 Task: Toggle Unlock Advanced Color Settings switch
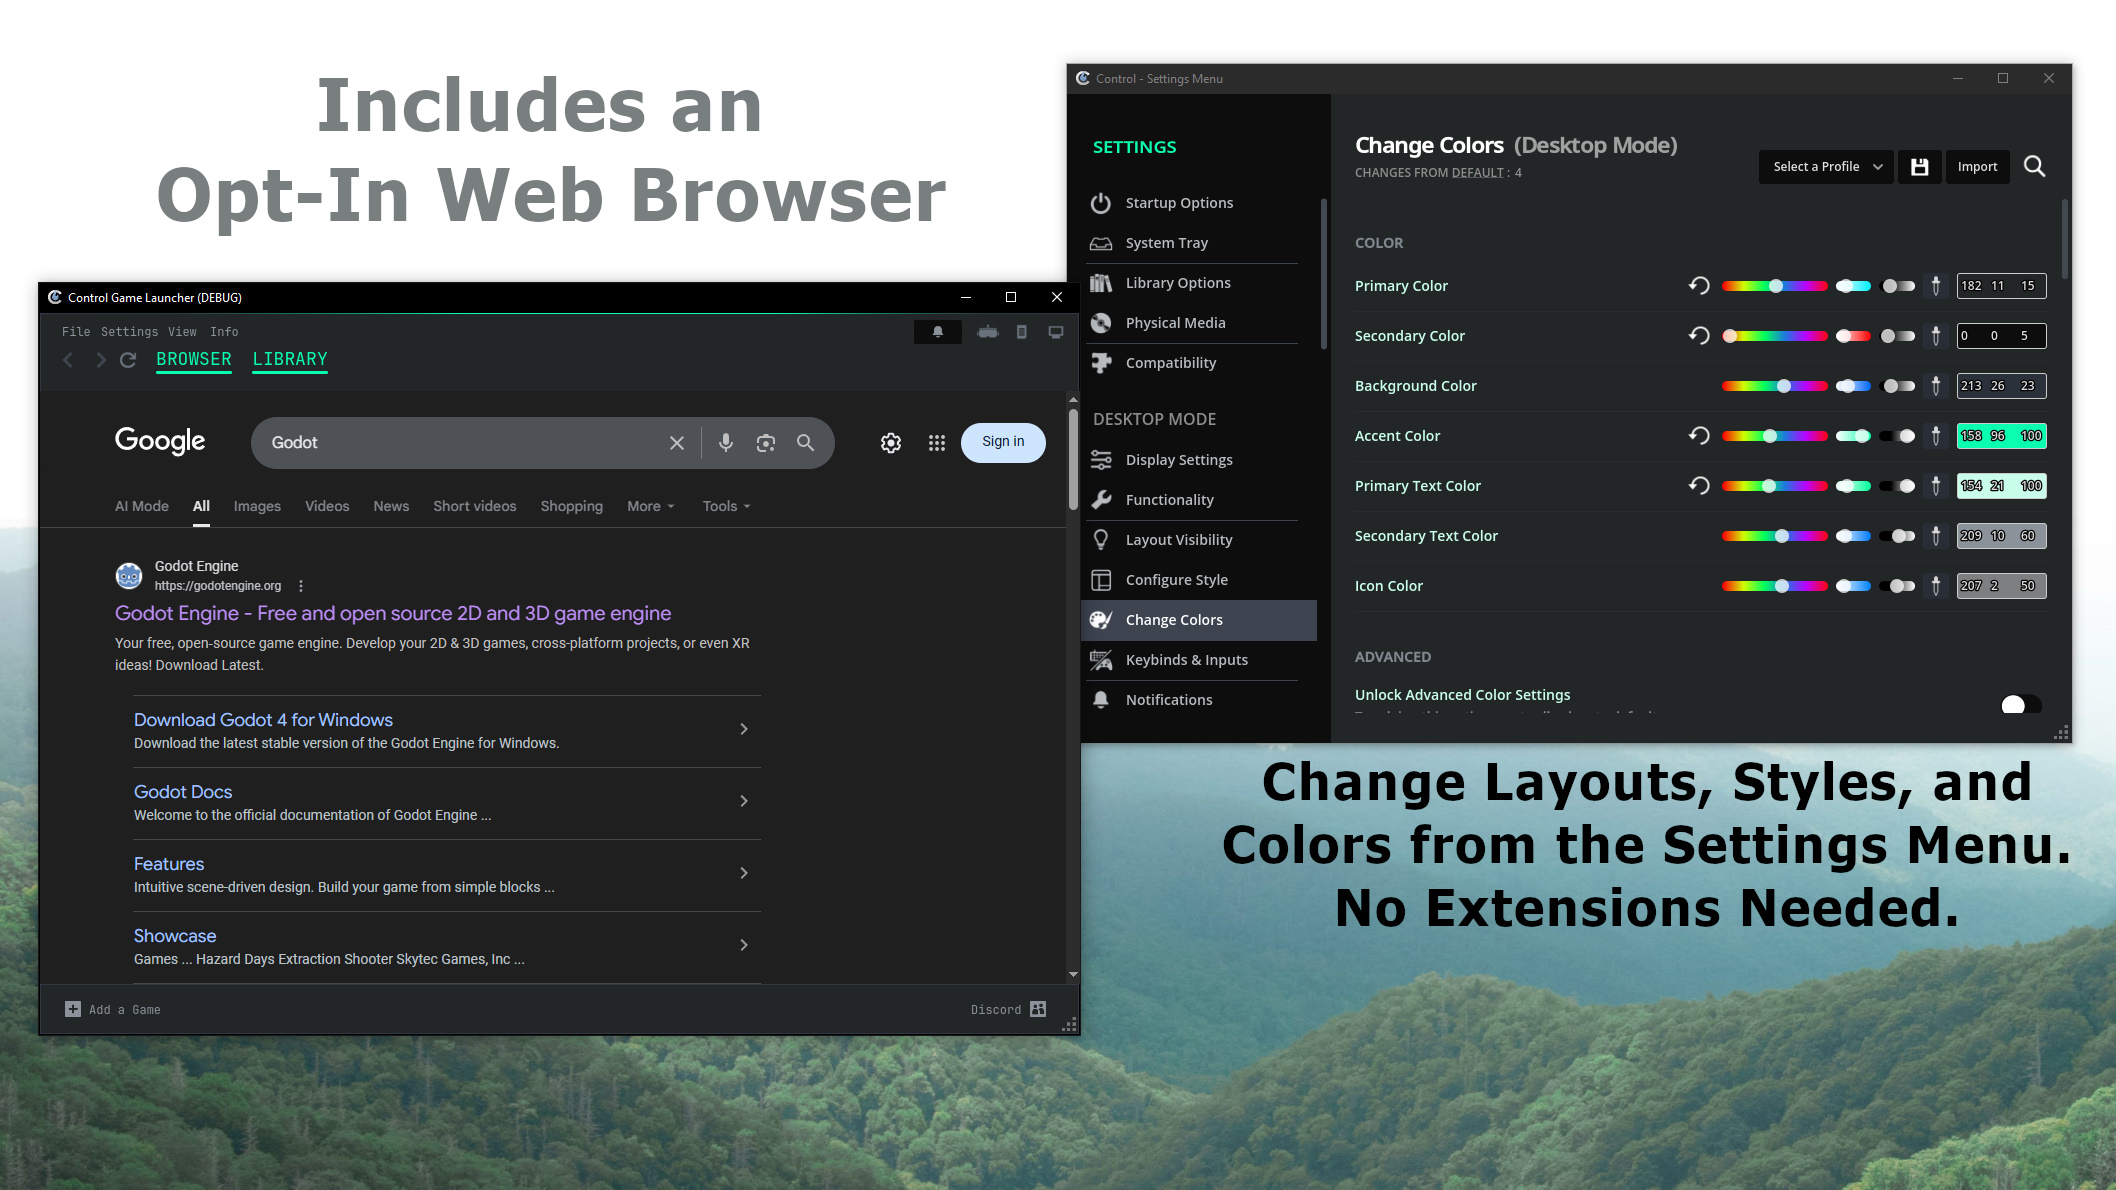pyautogui.click(x=2020, y=705)
